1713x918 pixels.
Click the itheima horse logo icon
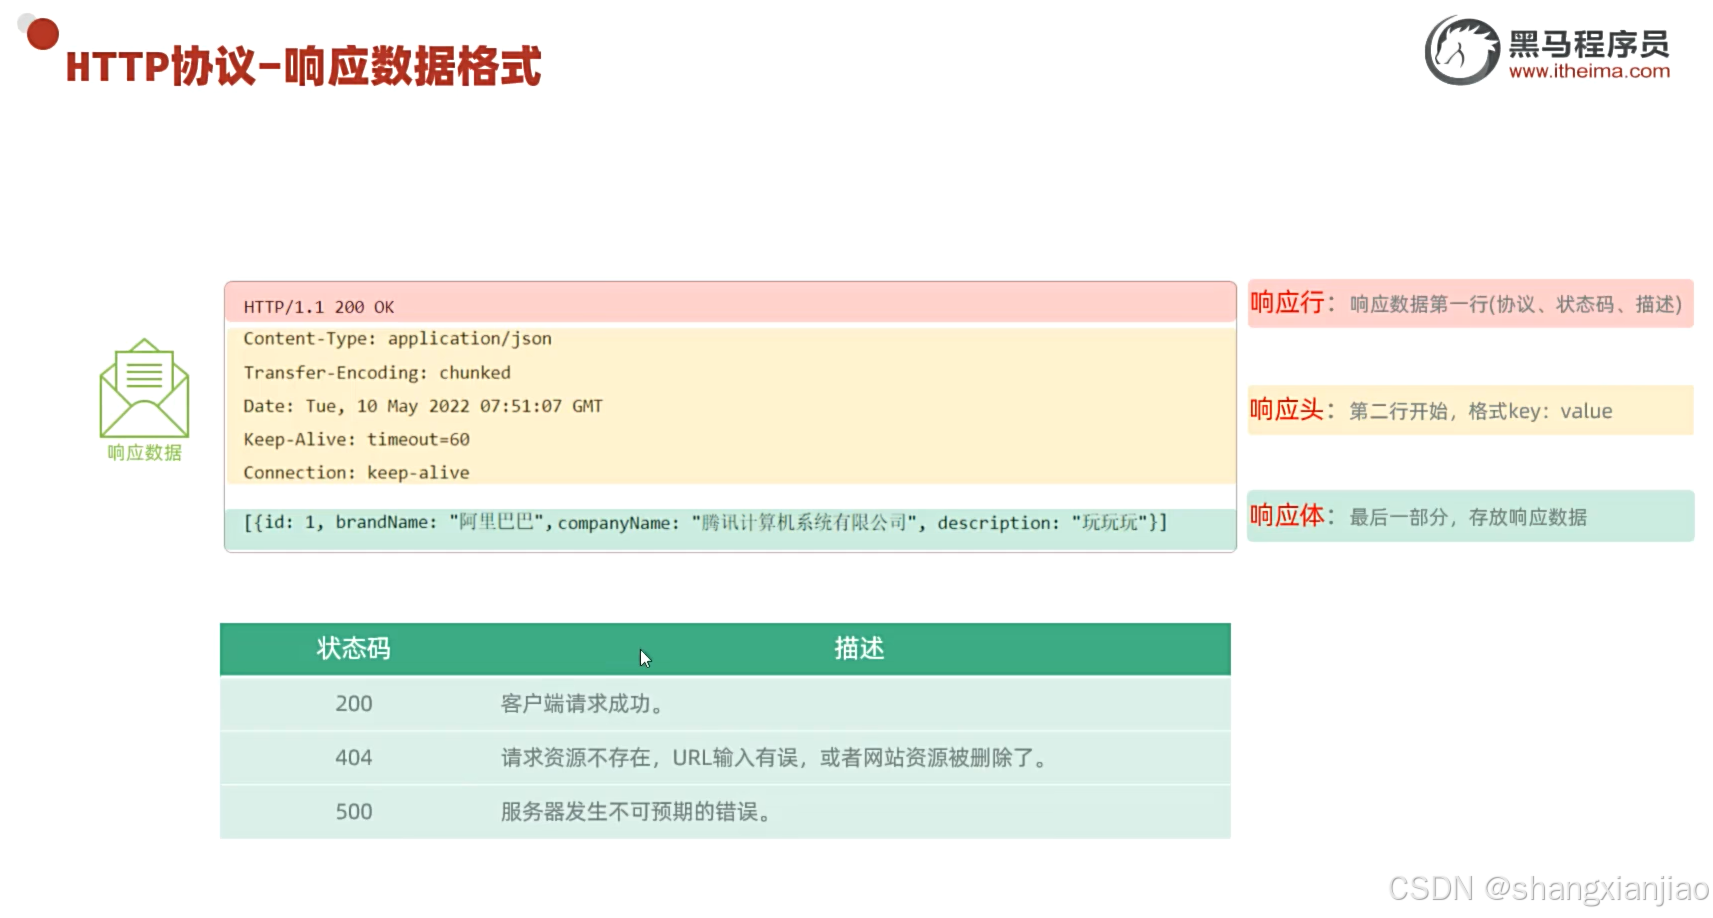coord(1462,50)
